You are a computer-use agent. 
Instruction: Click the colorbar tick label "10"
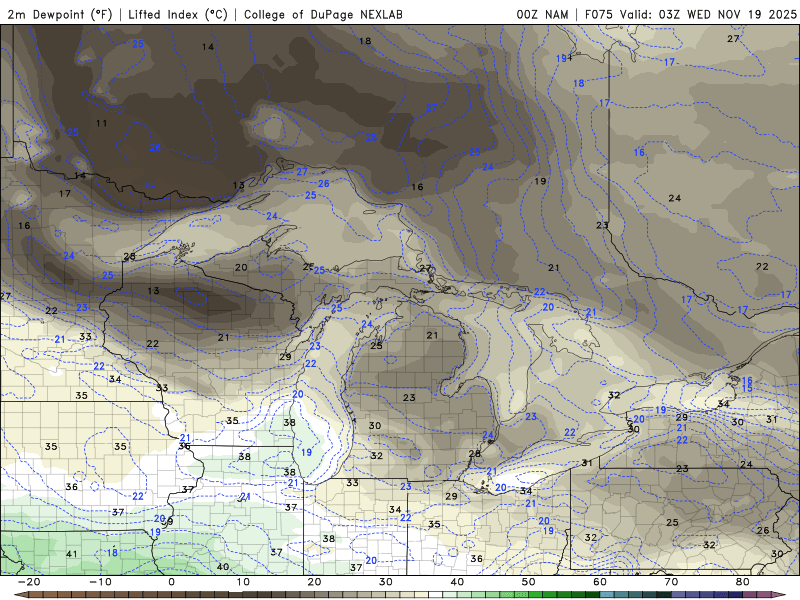pos(243,582)
